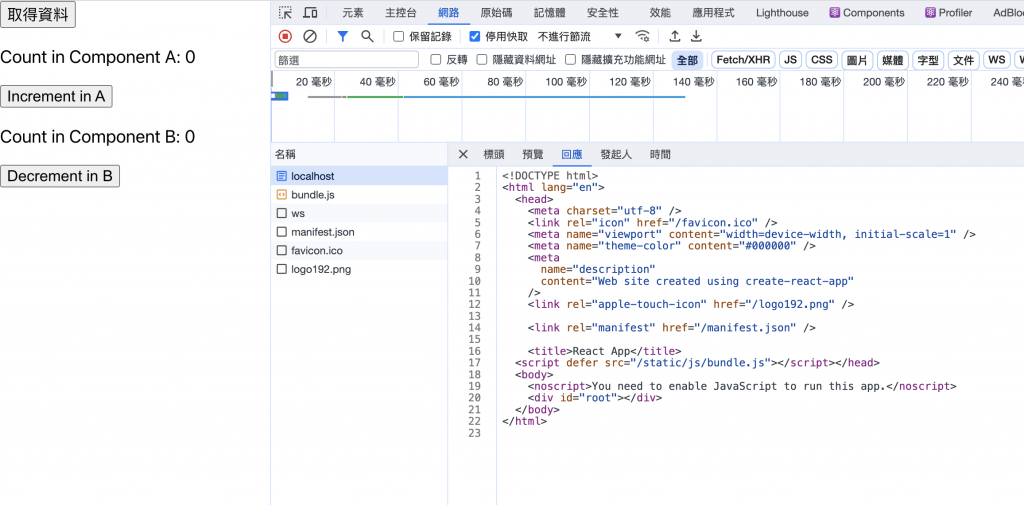This screenshot has height=505, width=1024.
Task: Click the React App title line in response
Action: coord(605,351)
